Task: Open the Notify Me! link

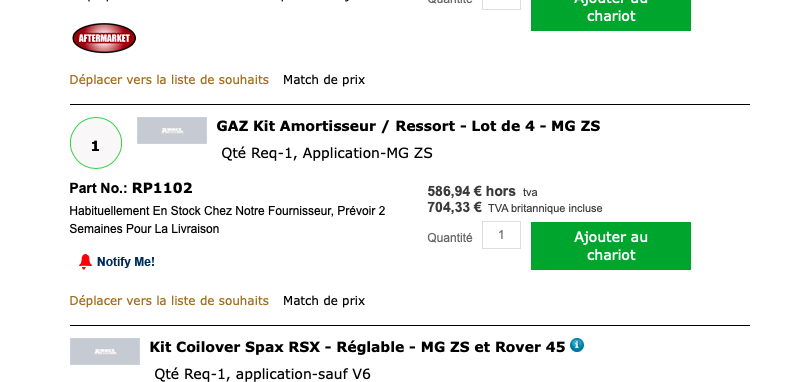Action: [x=125, y=262]
